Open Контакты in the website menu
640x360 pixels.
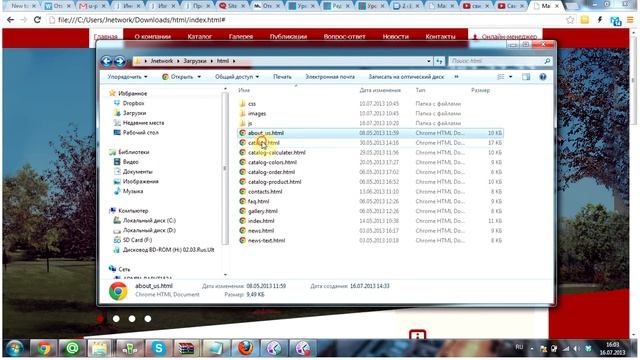pyautogui.click(x=440, y=36)
